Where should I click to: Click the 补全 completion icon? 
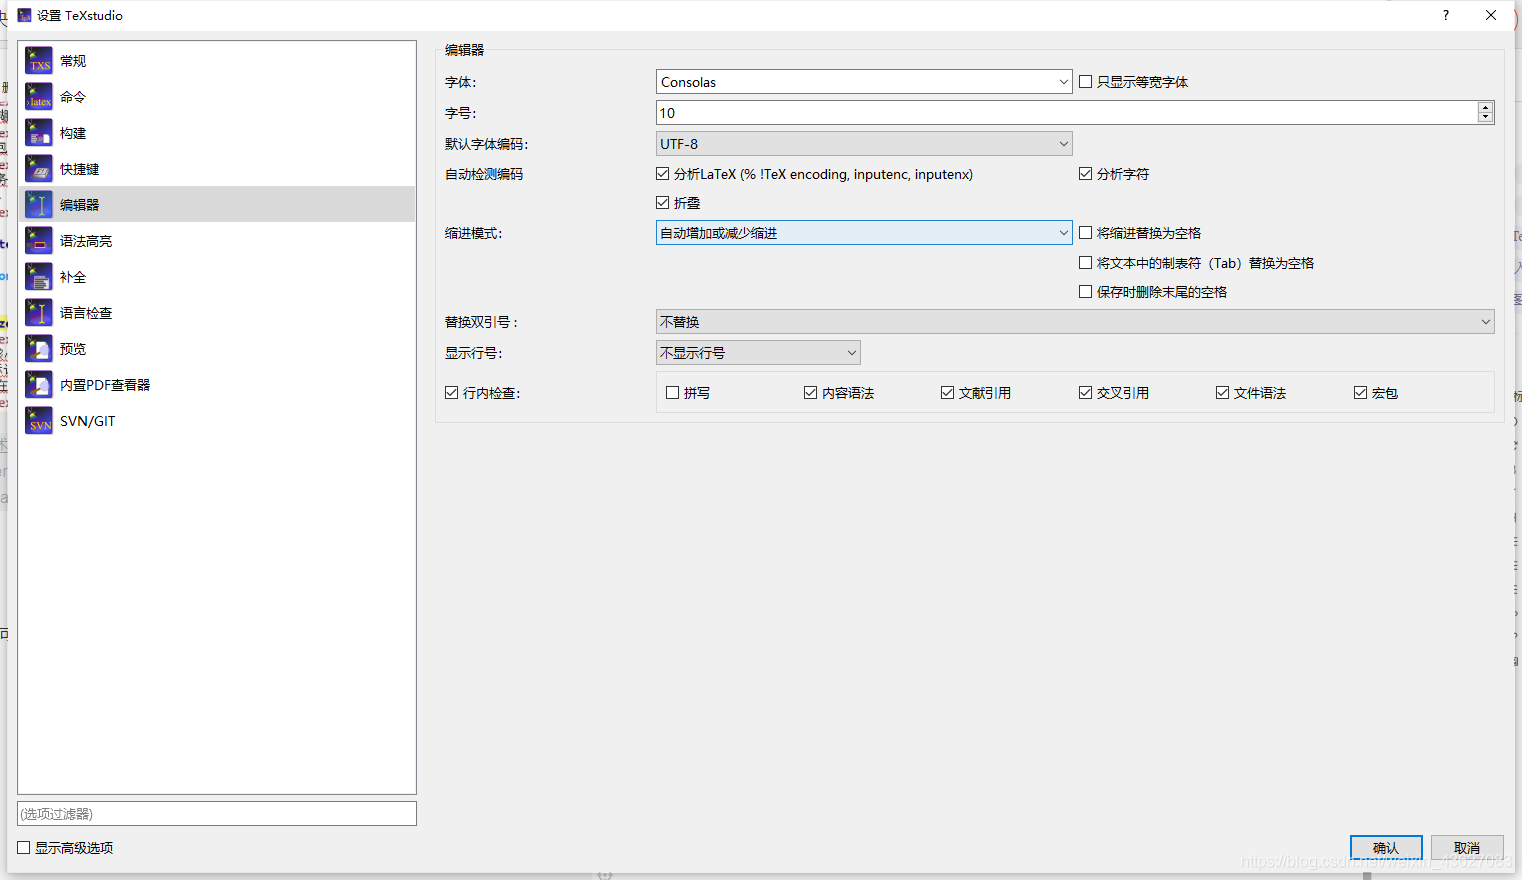39,277
